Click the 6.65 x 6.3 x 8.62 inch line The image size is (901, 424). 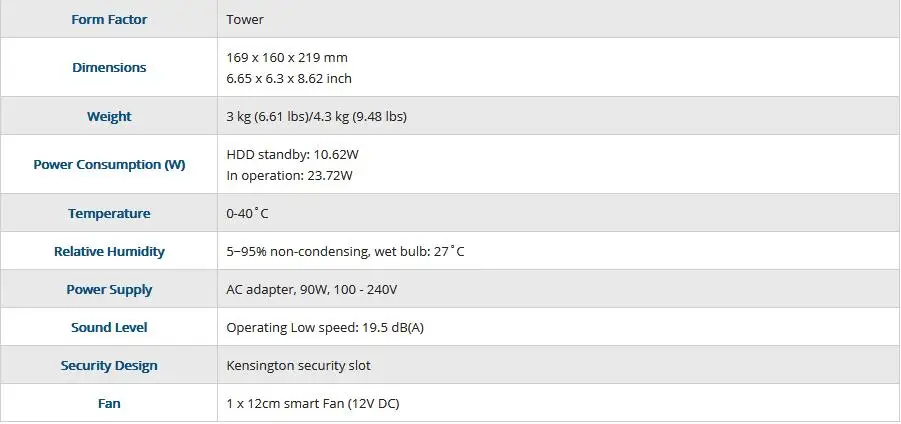tap(289, 78)
